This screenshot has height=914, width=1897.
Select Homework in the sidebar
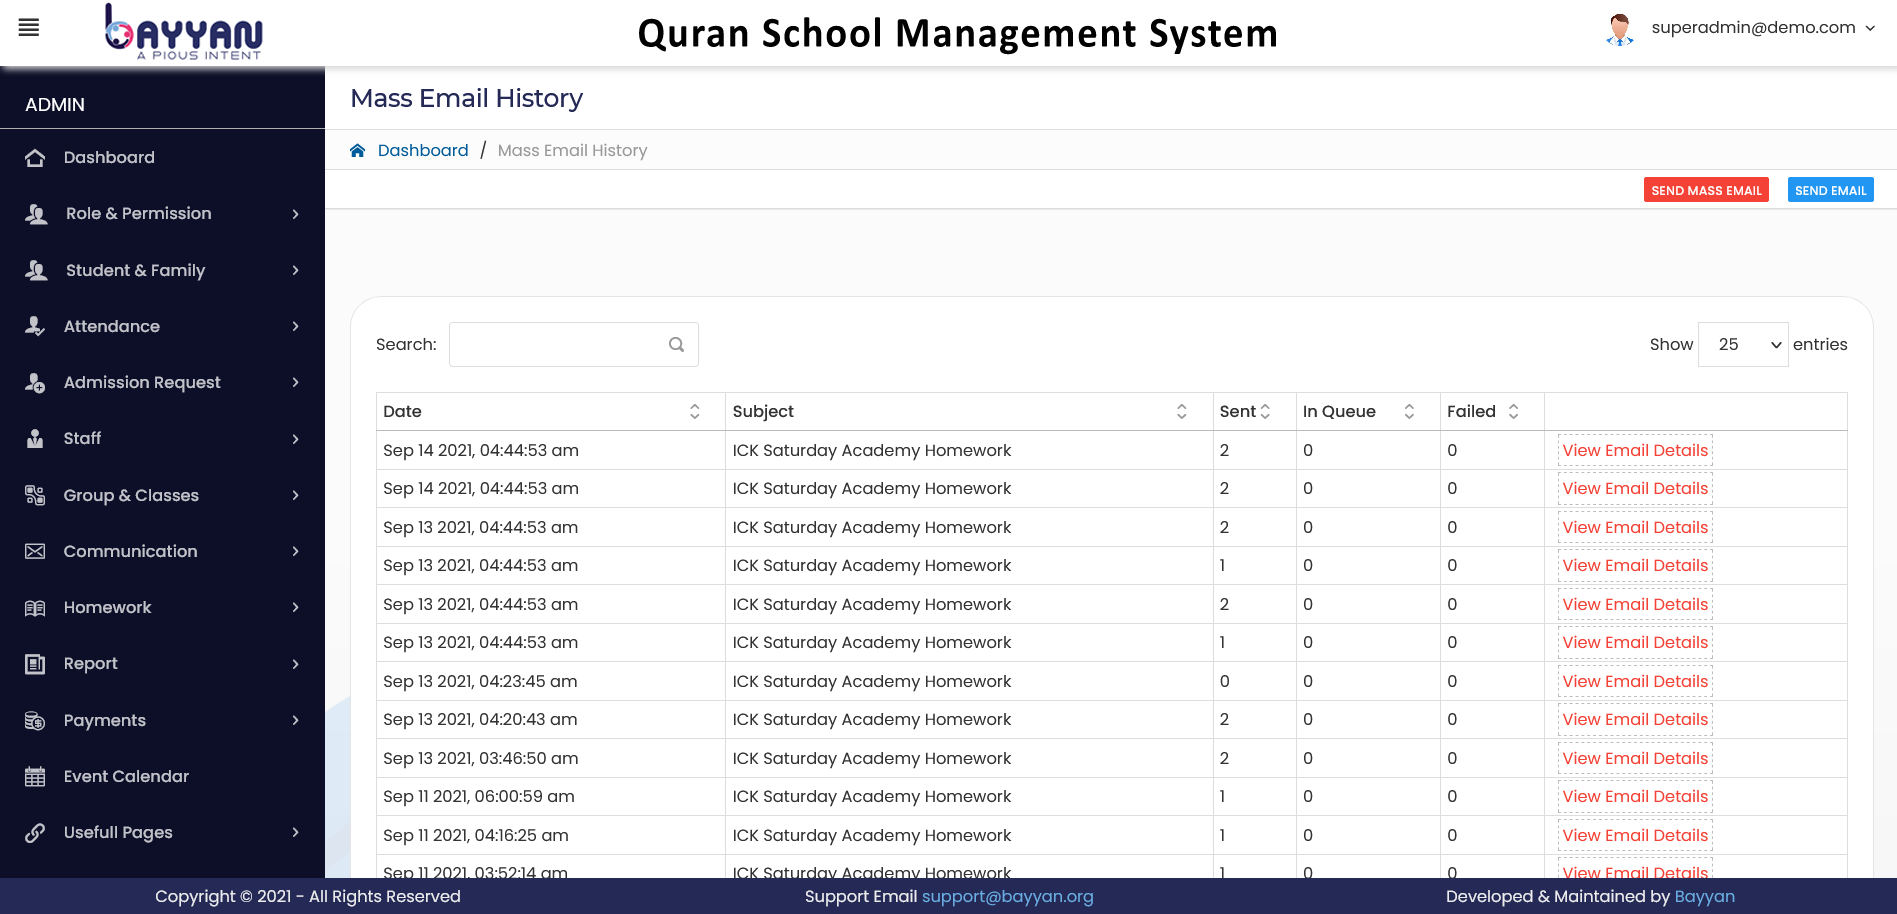pos(108,607)
